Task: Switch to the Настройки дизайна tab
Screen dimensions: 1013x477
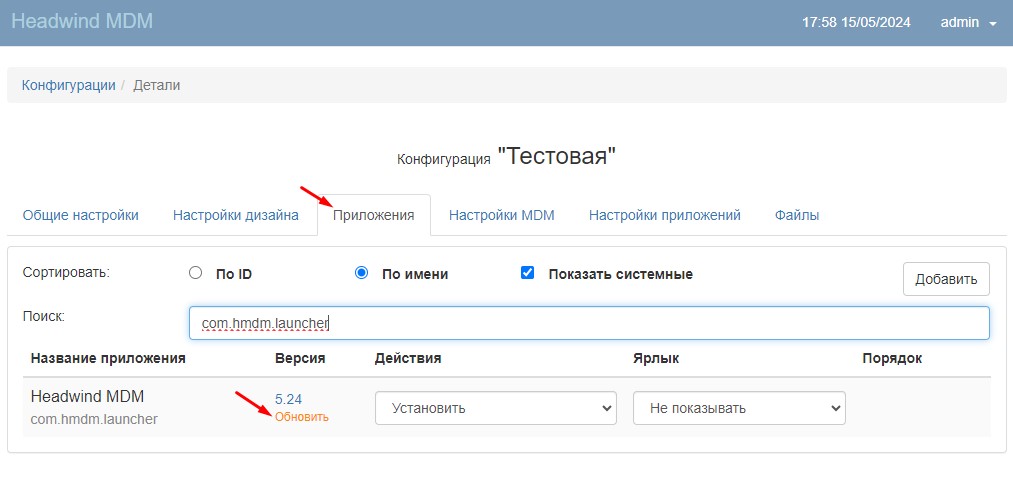Action: point(236,215)
